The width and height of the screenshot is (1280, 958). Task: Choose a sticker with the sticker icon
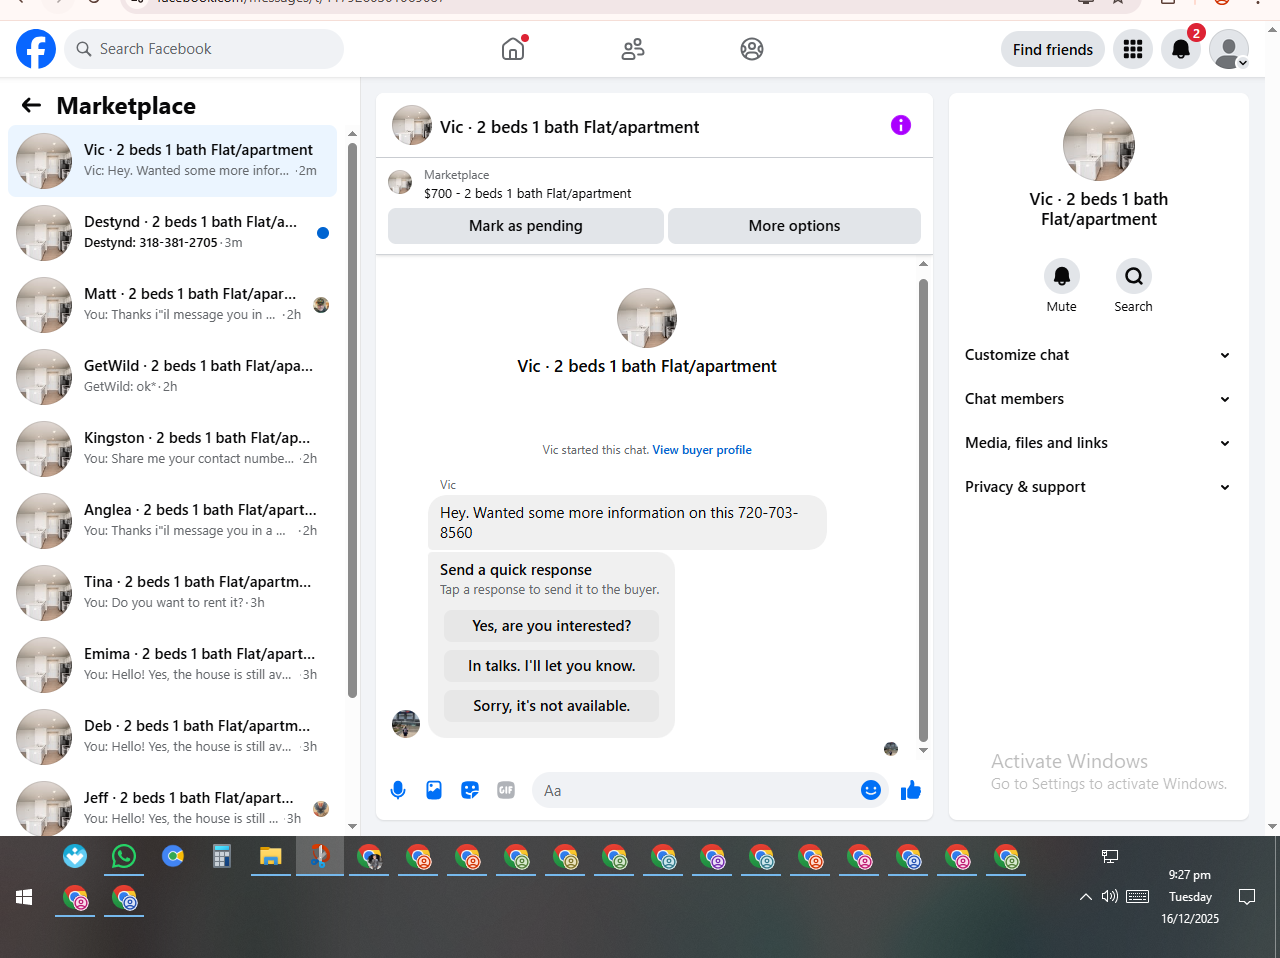pos(470,790)
